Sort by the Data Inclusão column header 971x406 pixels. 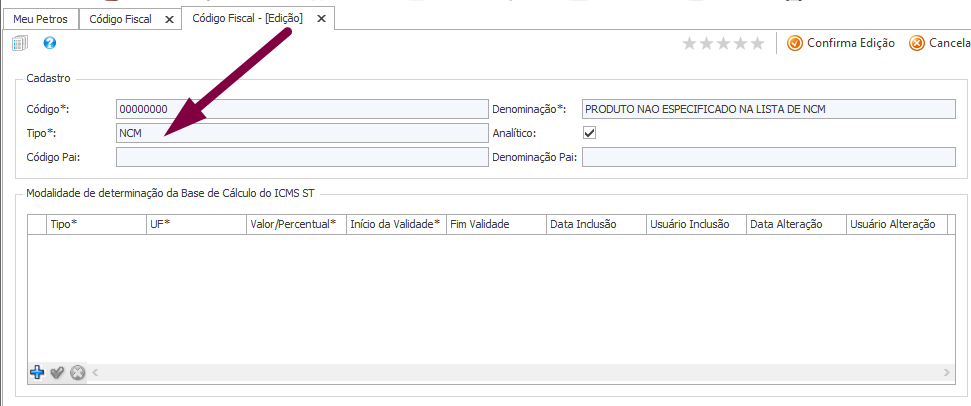tap(596, 225)
